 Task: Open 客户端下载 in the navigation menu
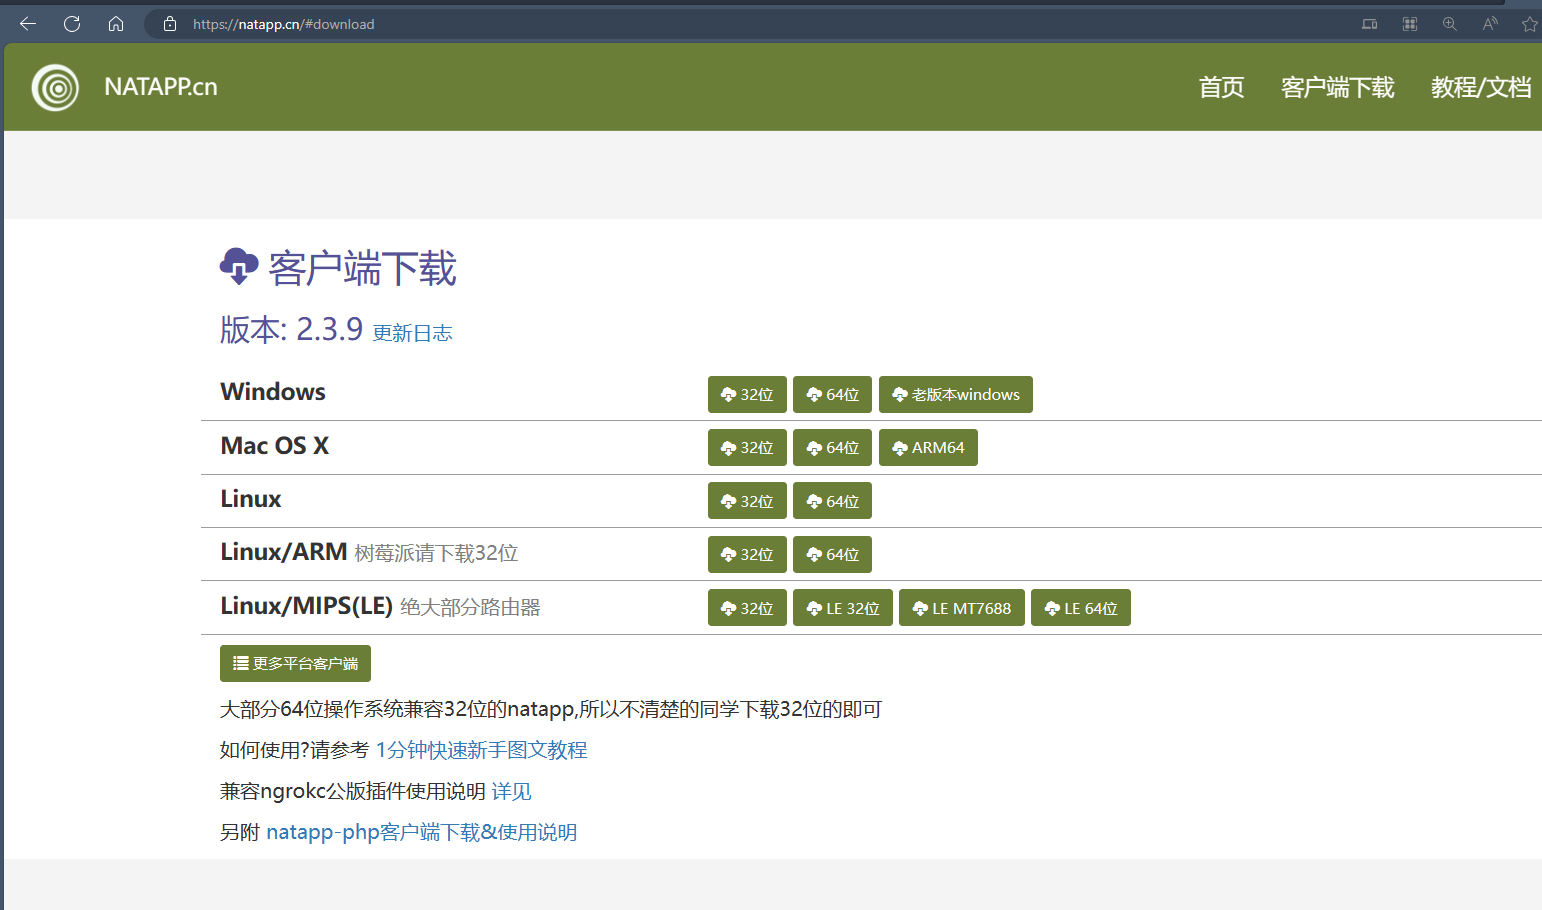(1338, 88)
